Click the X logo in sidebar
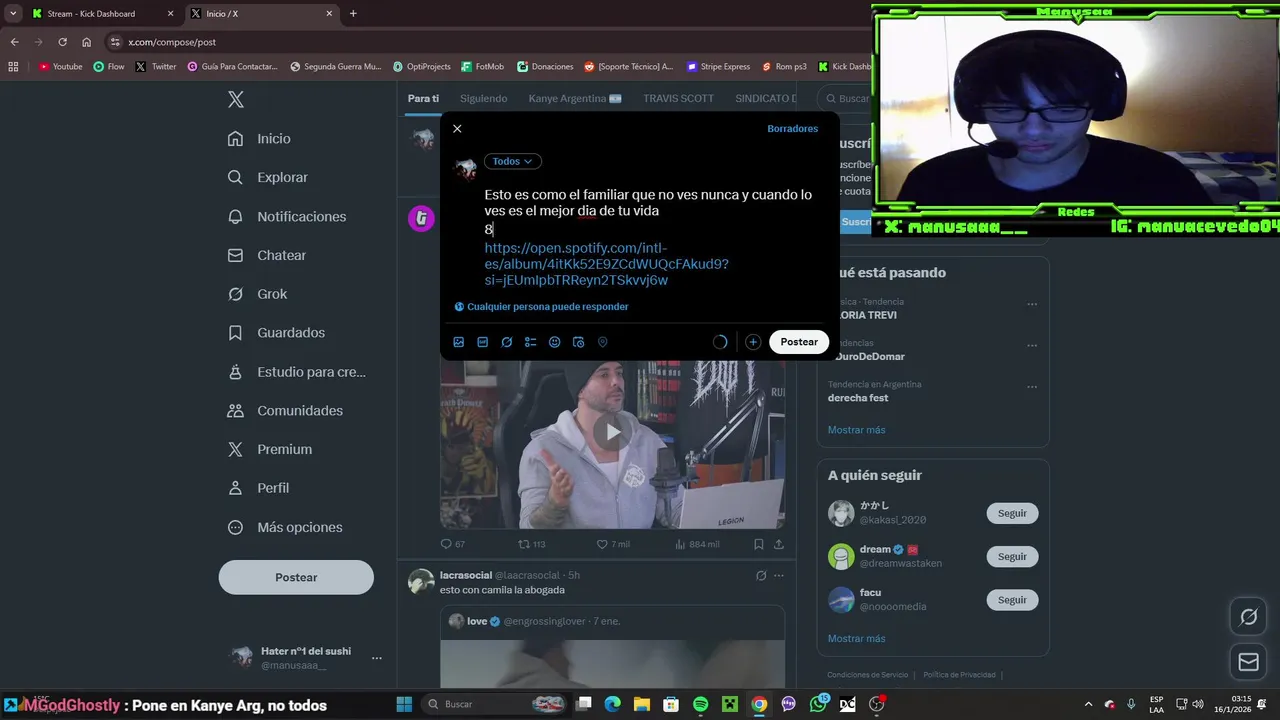The image size is (1280, 720). pos(236,99)
